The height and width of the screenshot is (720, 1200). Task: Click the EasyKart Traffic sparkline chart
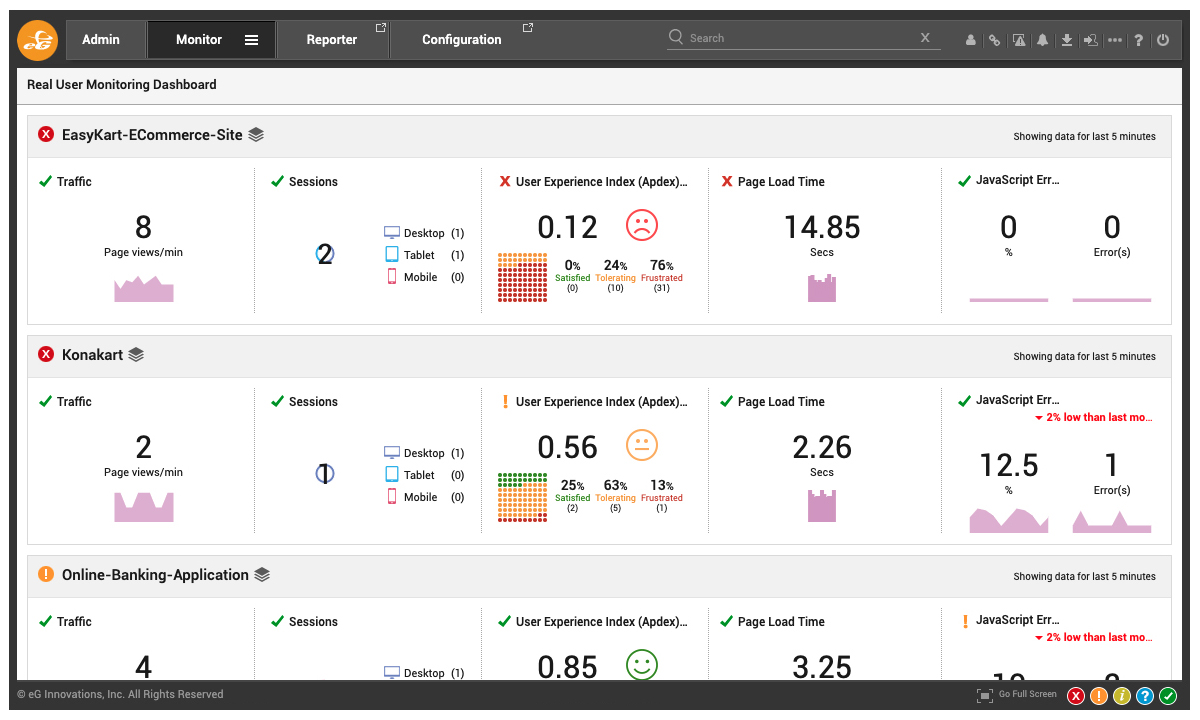pyautogui.click(x=144, y=288)
